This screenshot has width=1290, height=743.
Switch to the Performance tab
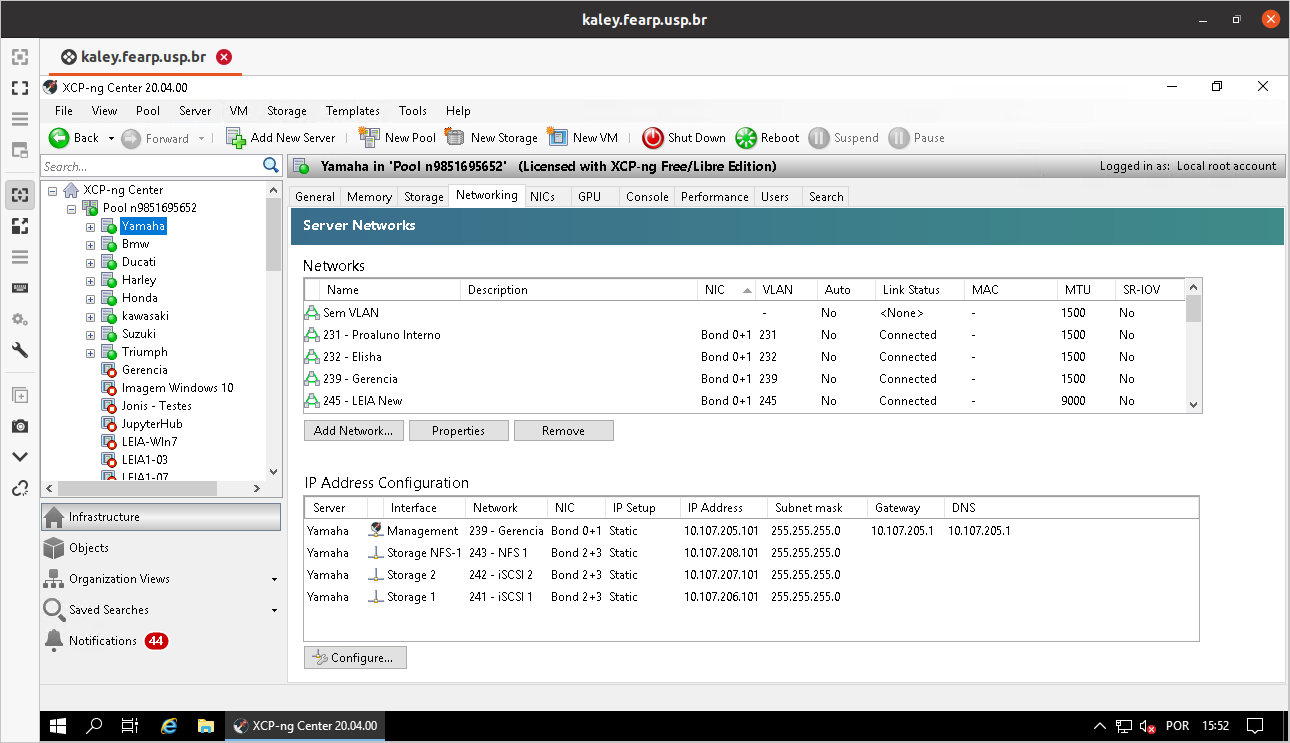click(715, 197)
